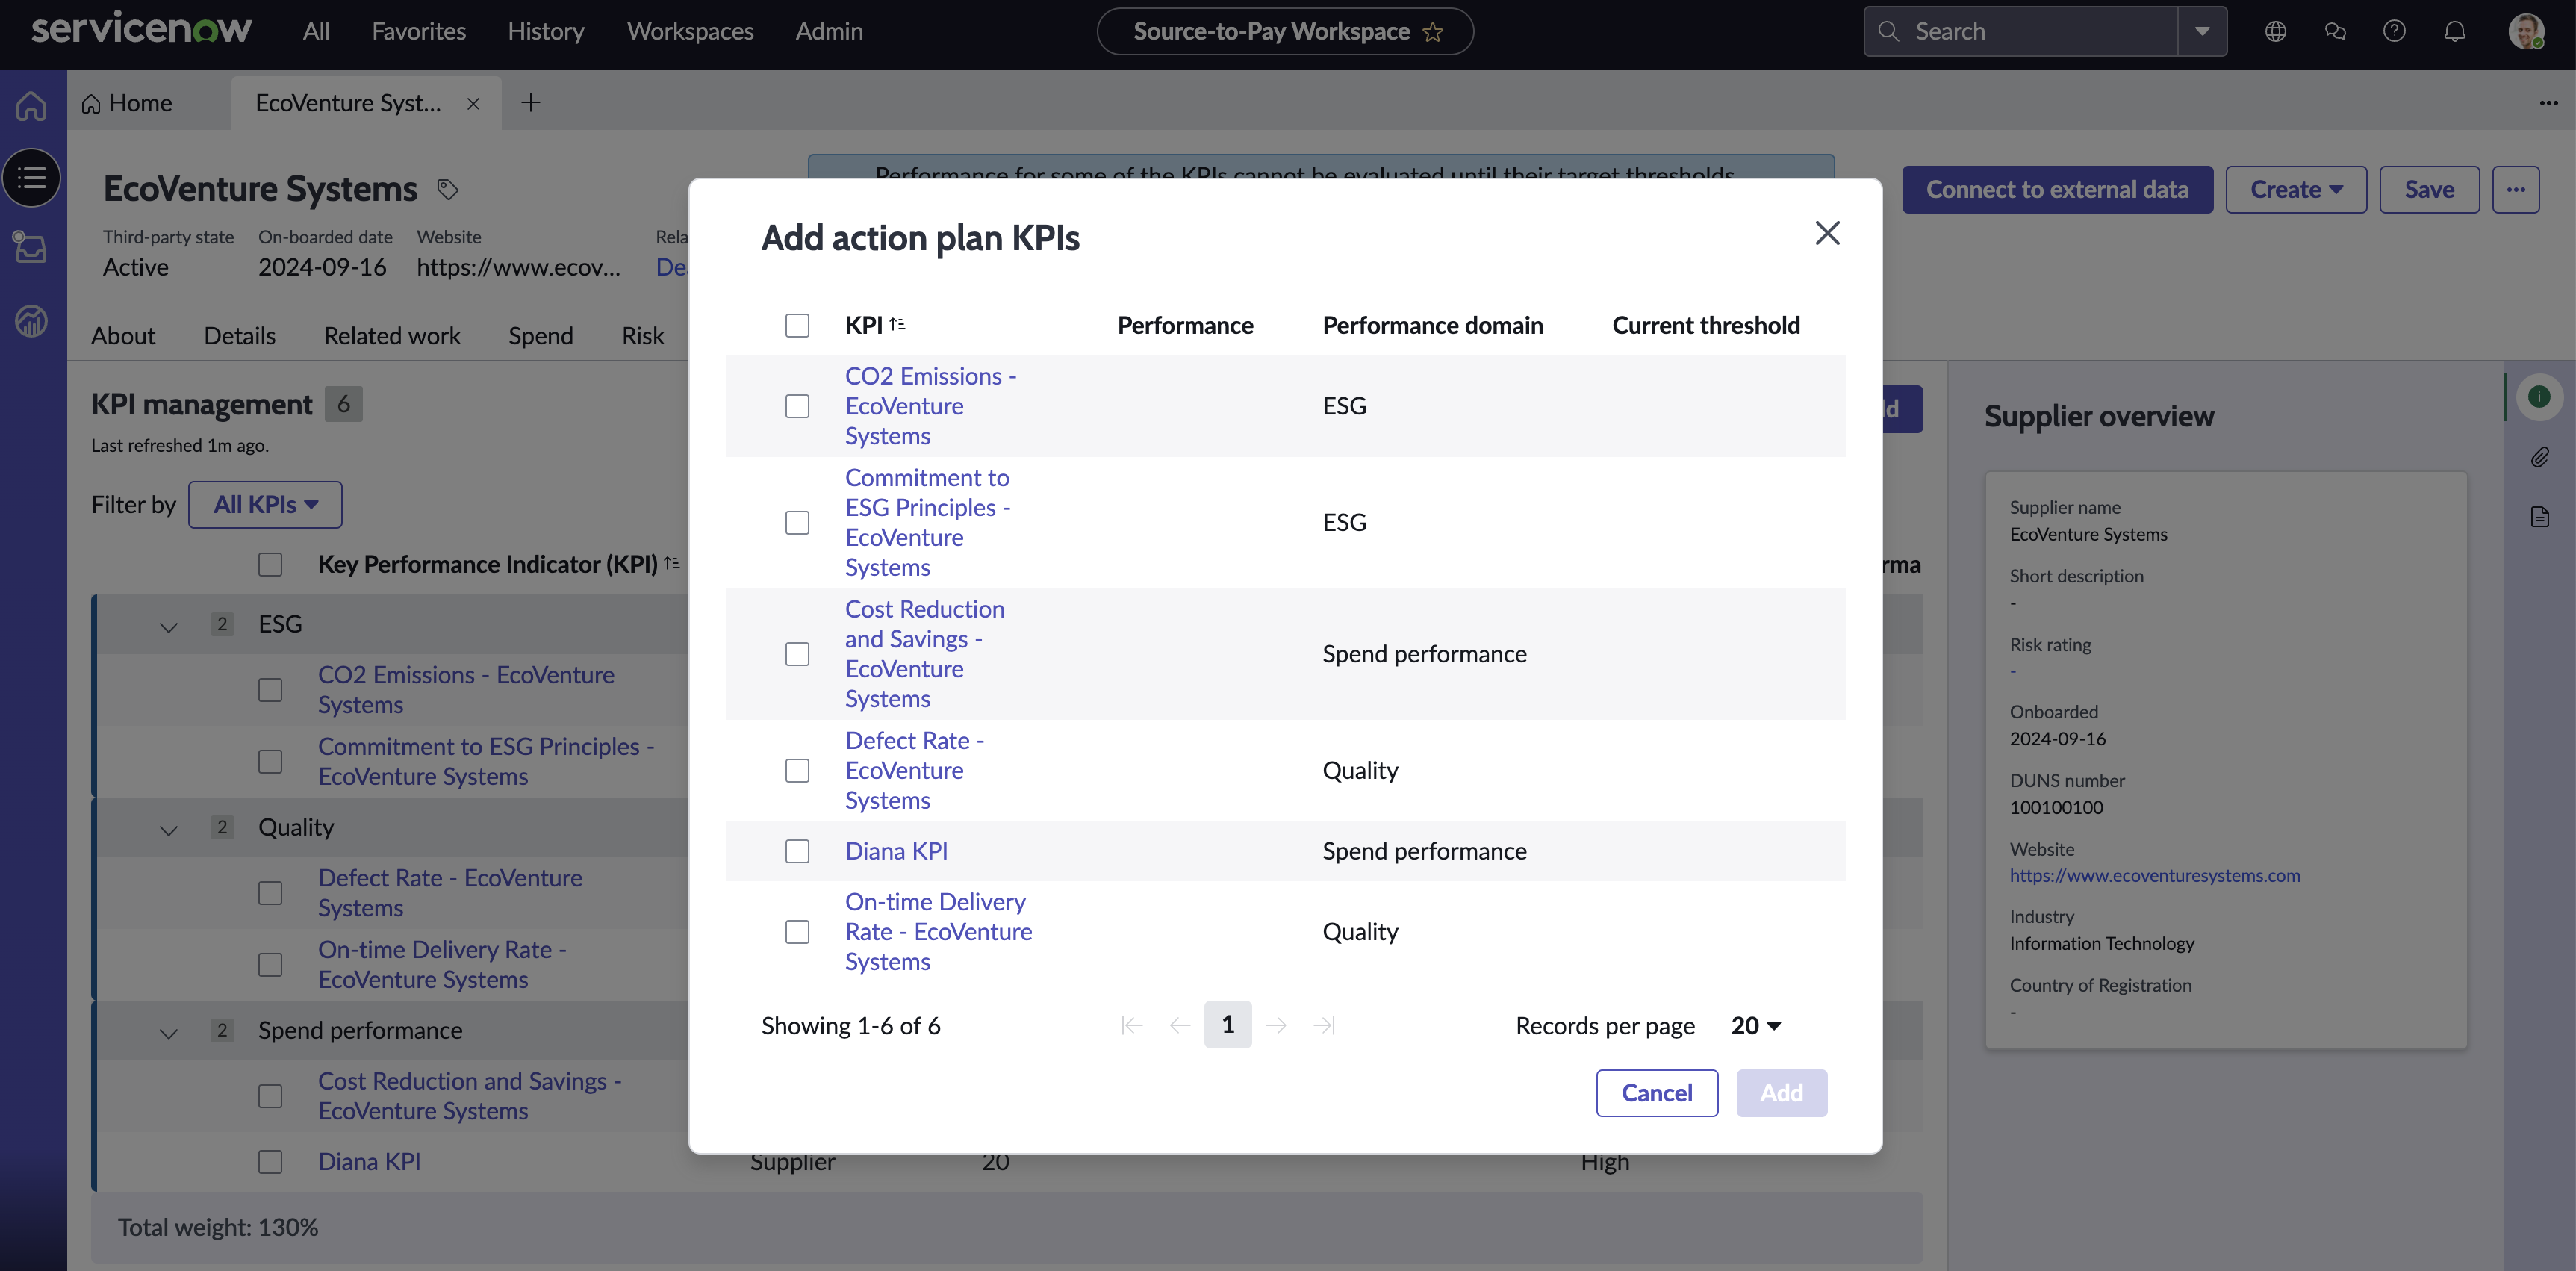The image size is (2576, 1271).
Task: Check Cost Reduction and Savings row in dialog
Action: pyautogui.click(x=797, y=654)
